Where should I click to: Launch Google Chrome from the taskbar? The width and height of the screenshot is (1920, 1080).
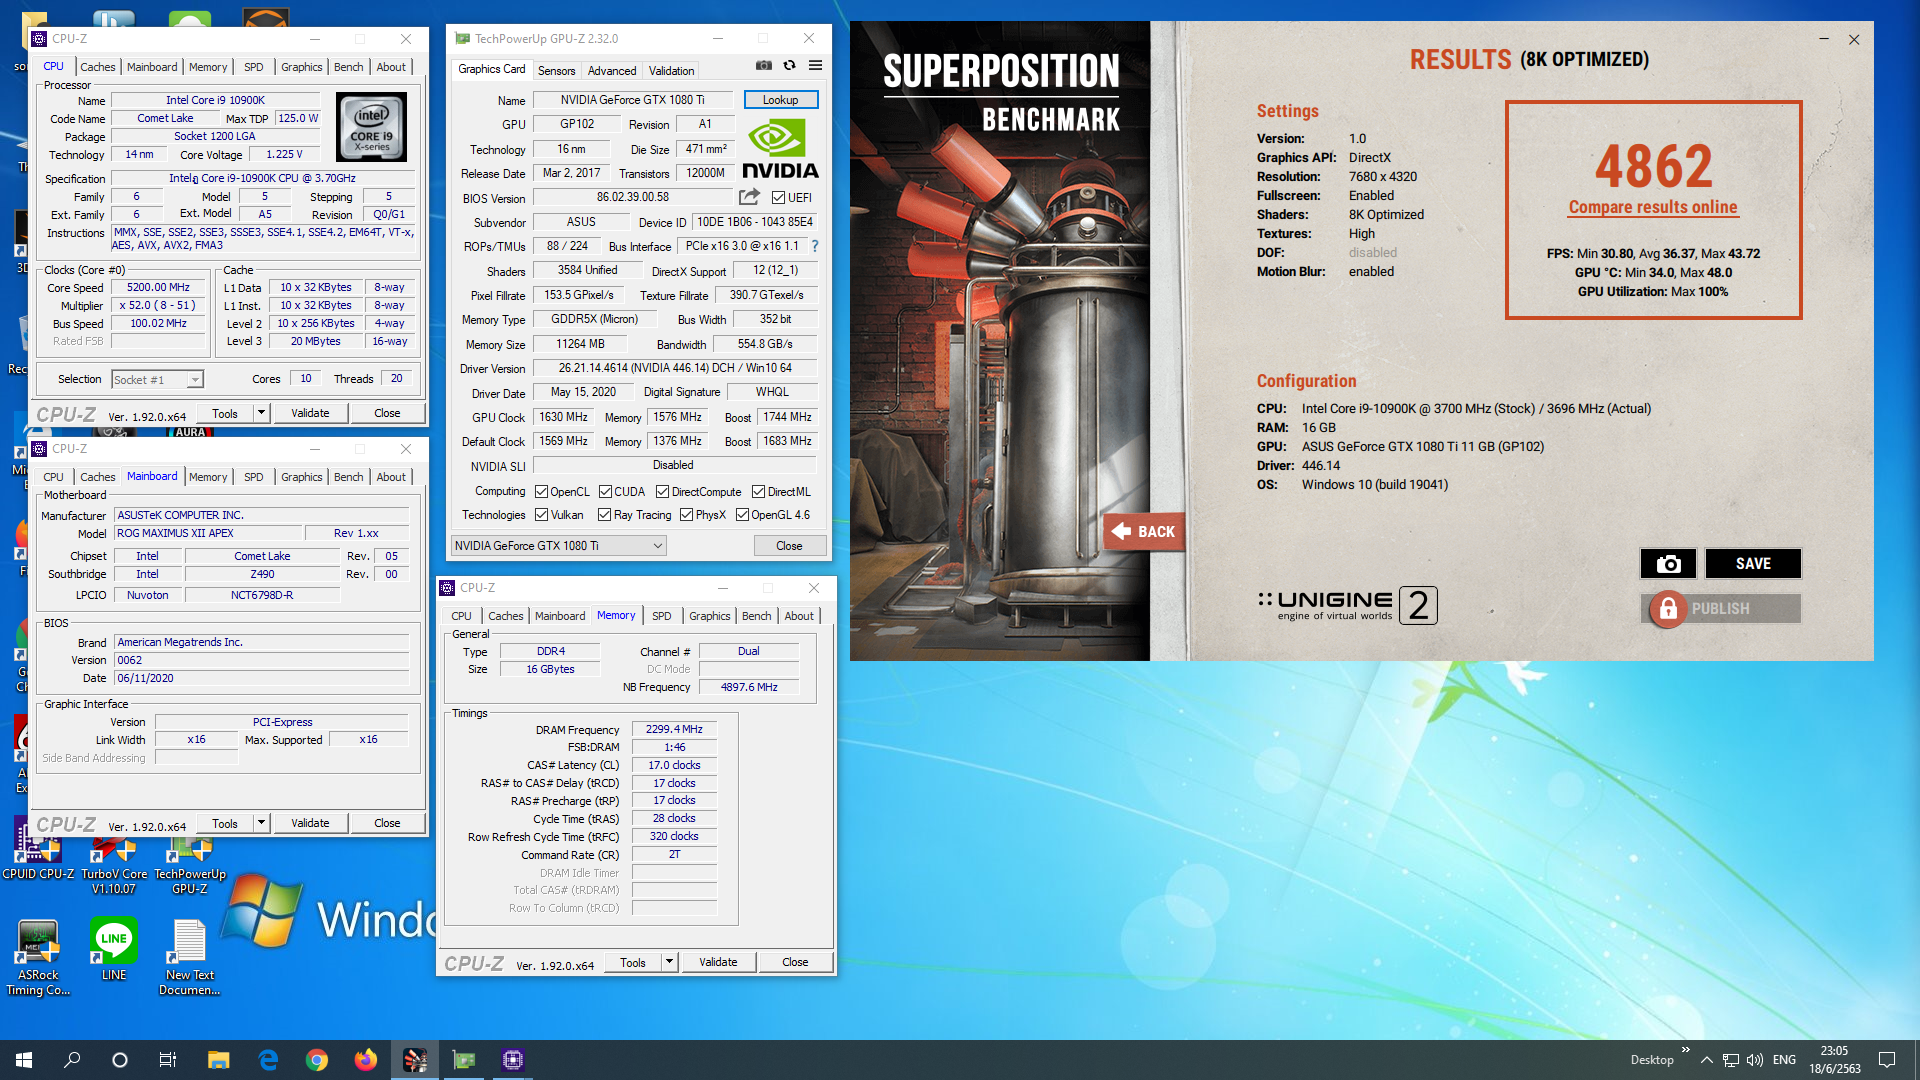317,1060
